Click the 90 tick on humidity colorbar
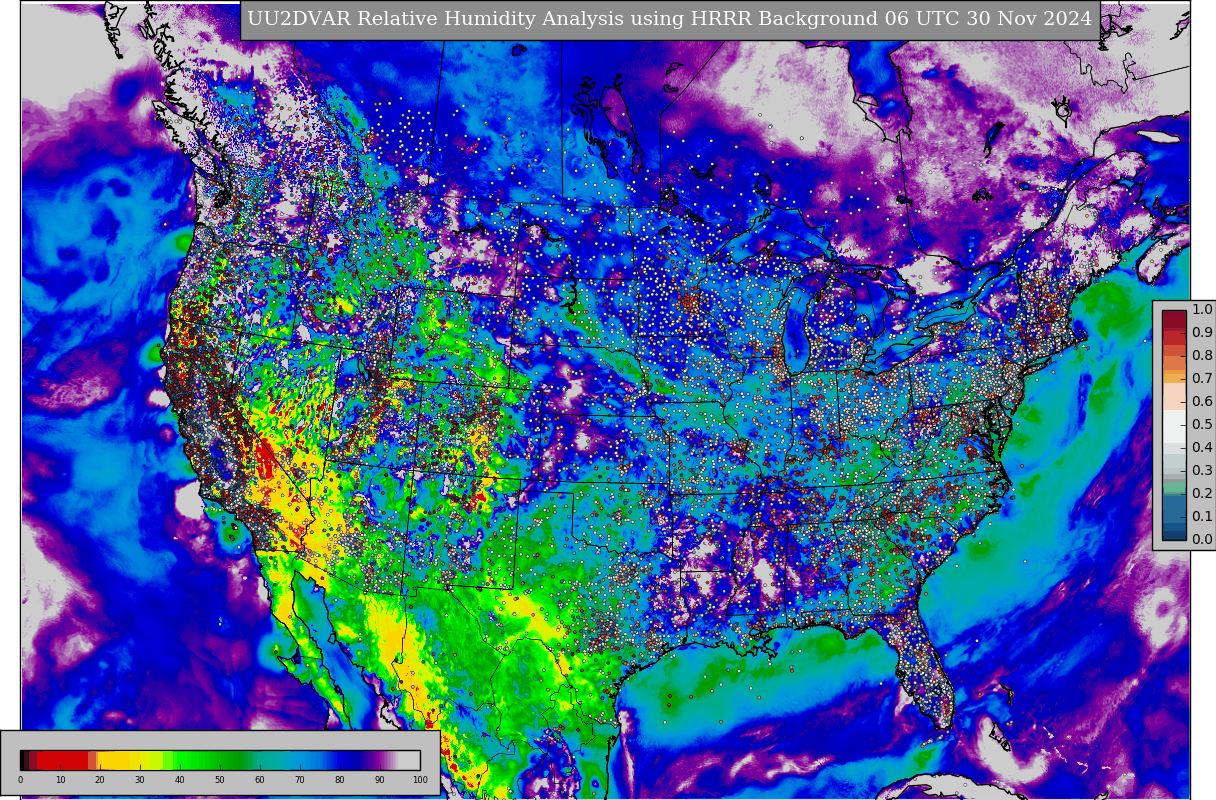This screenshot has height=800, width=1216. 380,780
